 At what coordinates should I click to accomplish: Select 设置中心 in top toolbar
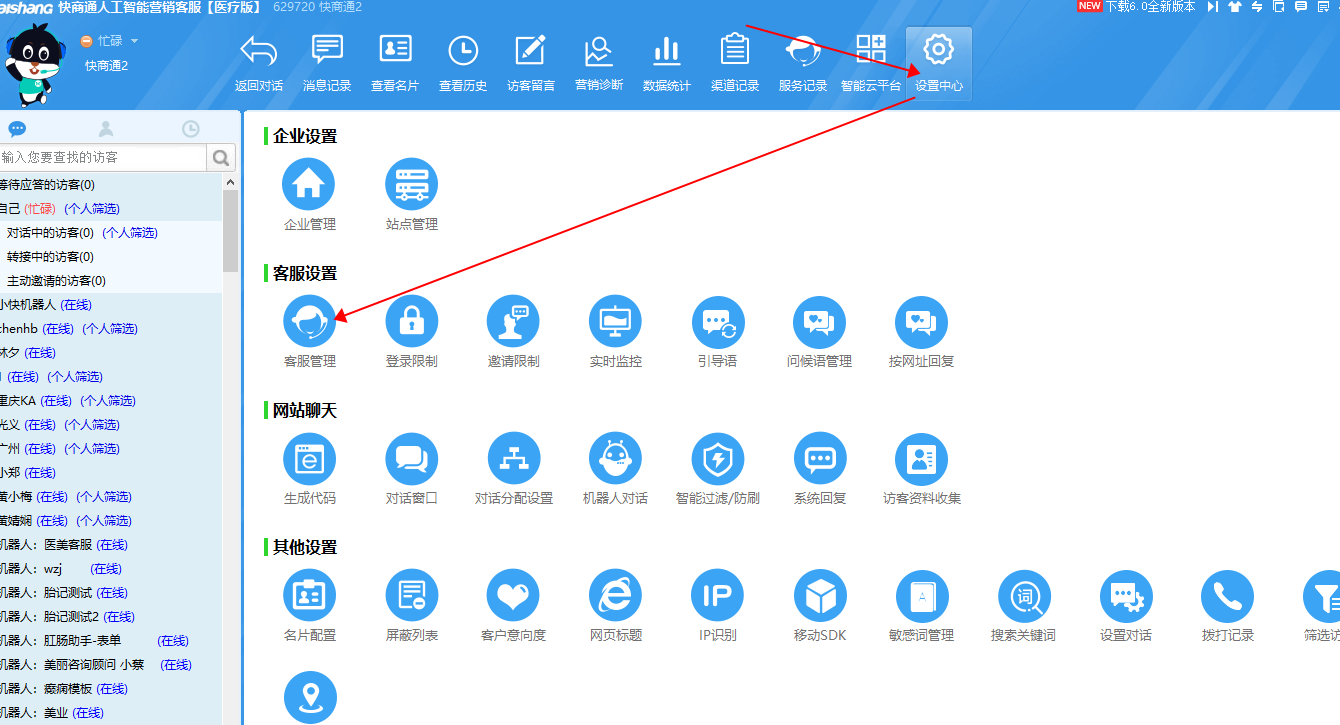pos(938,64)
